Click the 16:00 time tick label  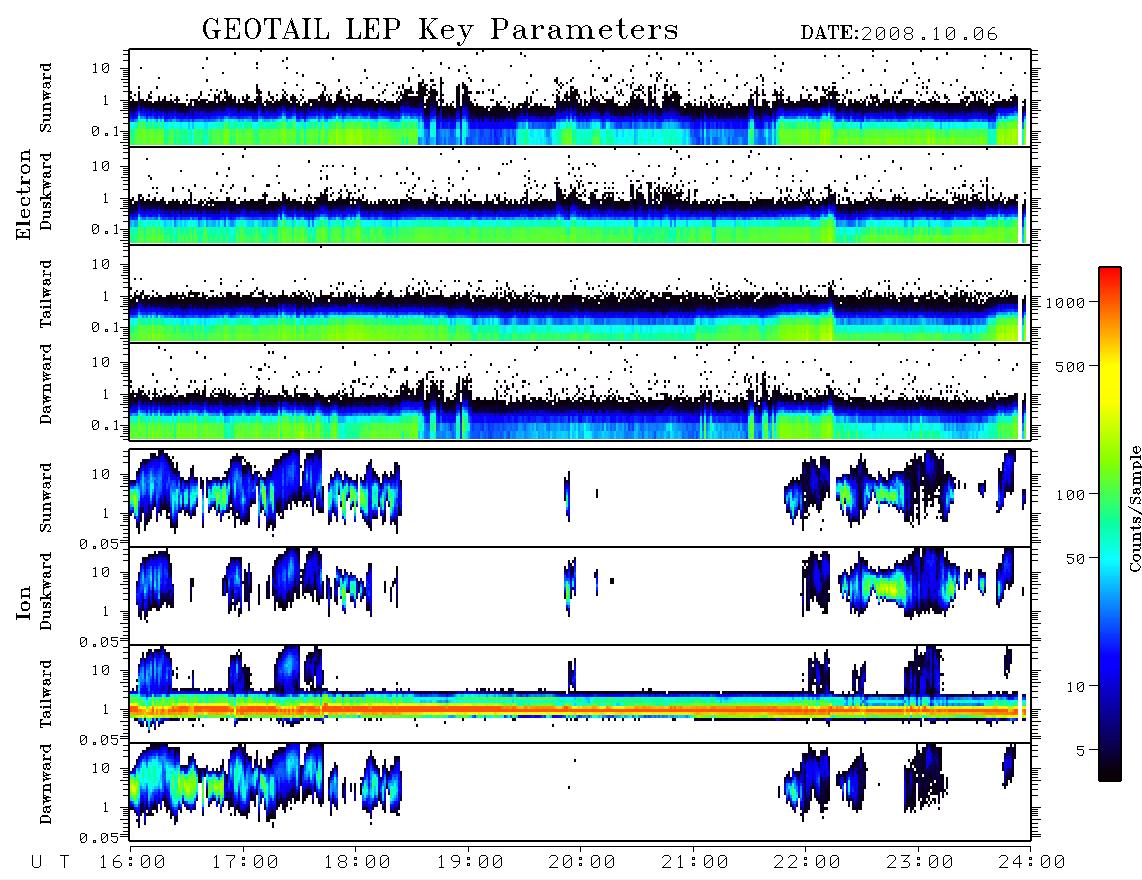pyautogui.click(x=133, y=862)
